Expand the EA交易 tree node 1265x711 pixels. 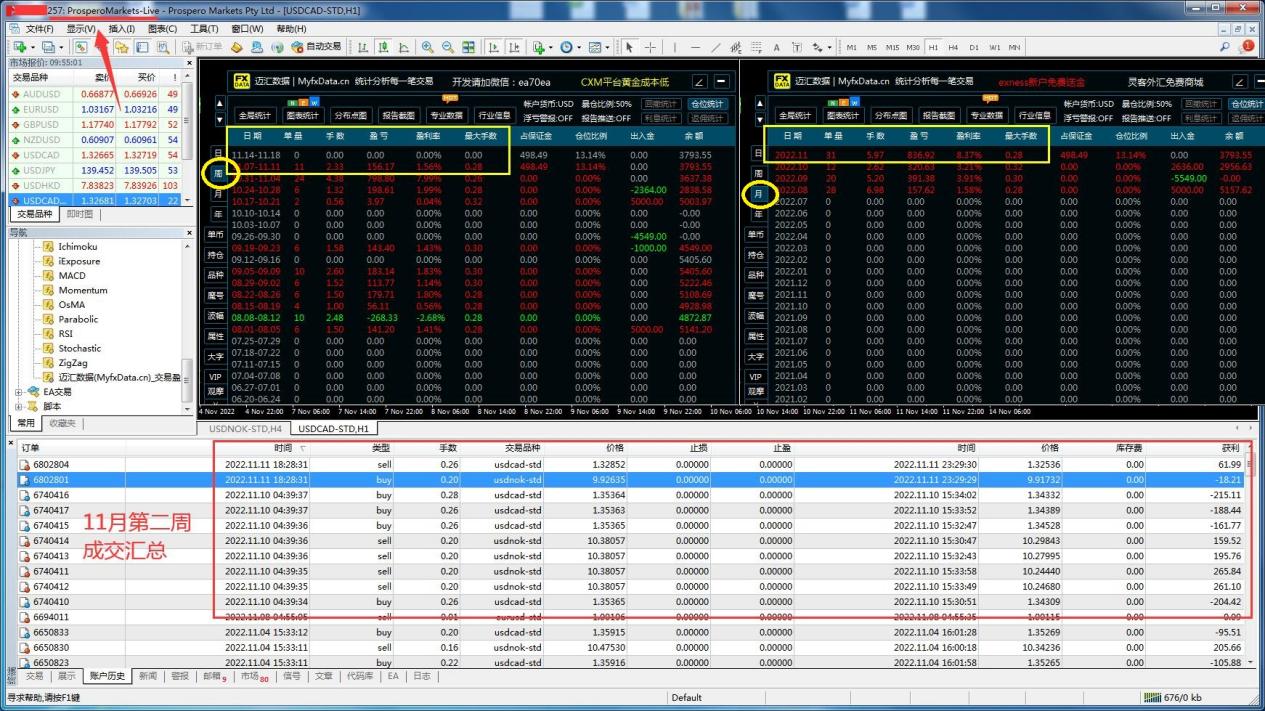tap(19, 392)
